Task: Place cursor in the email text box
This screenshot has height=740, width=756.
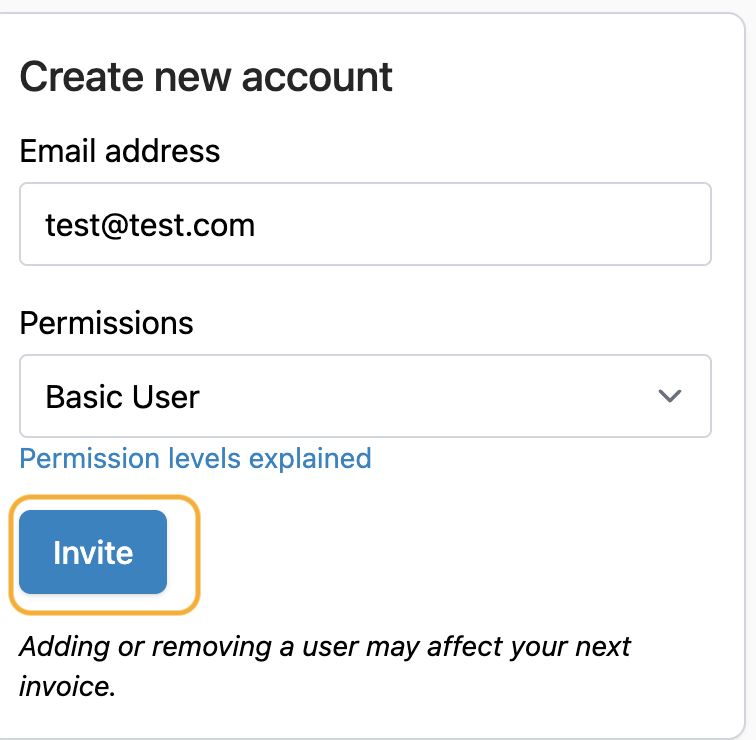Action: coord(365,224)
